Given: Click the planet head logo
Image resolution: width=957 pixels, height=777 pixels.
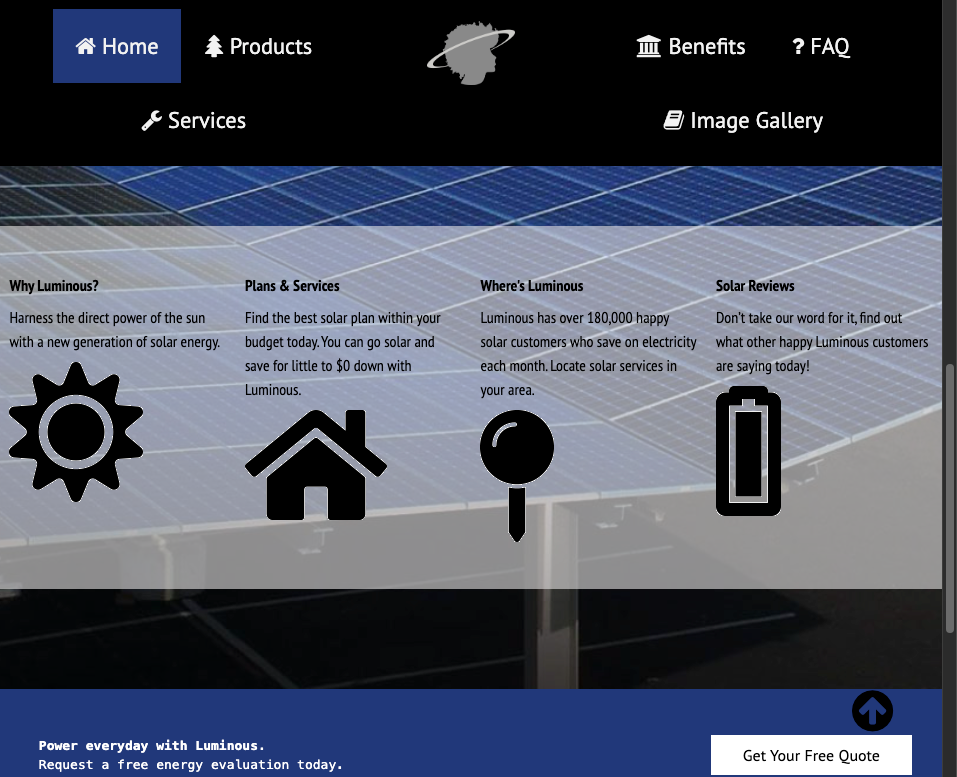Looking at the screenshot, I should point(471,54).
